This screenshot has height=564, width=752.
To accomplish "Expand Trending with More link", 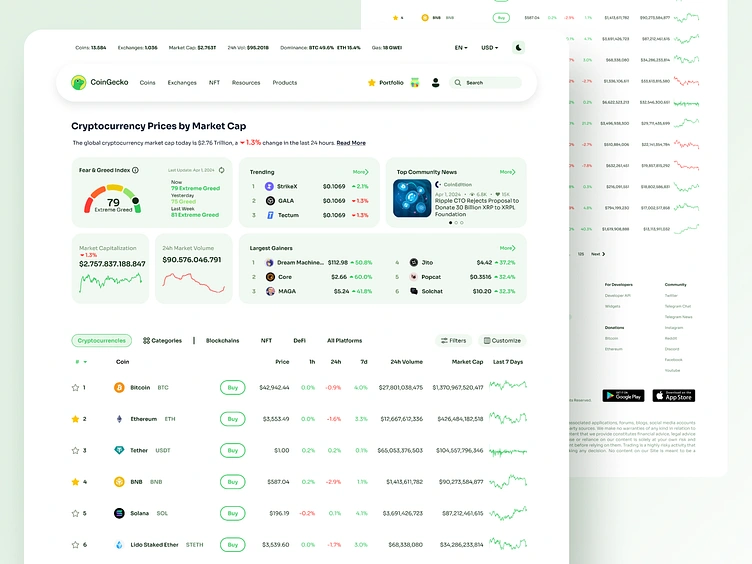I will pos(361,172).
